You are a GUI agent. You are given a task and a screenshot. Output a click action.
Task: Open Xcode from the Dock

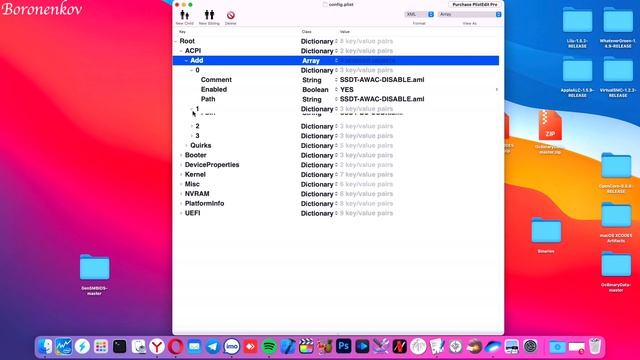pyautogui.click(x=287, y=347)
